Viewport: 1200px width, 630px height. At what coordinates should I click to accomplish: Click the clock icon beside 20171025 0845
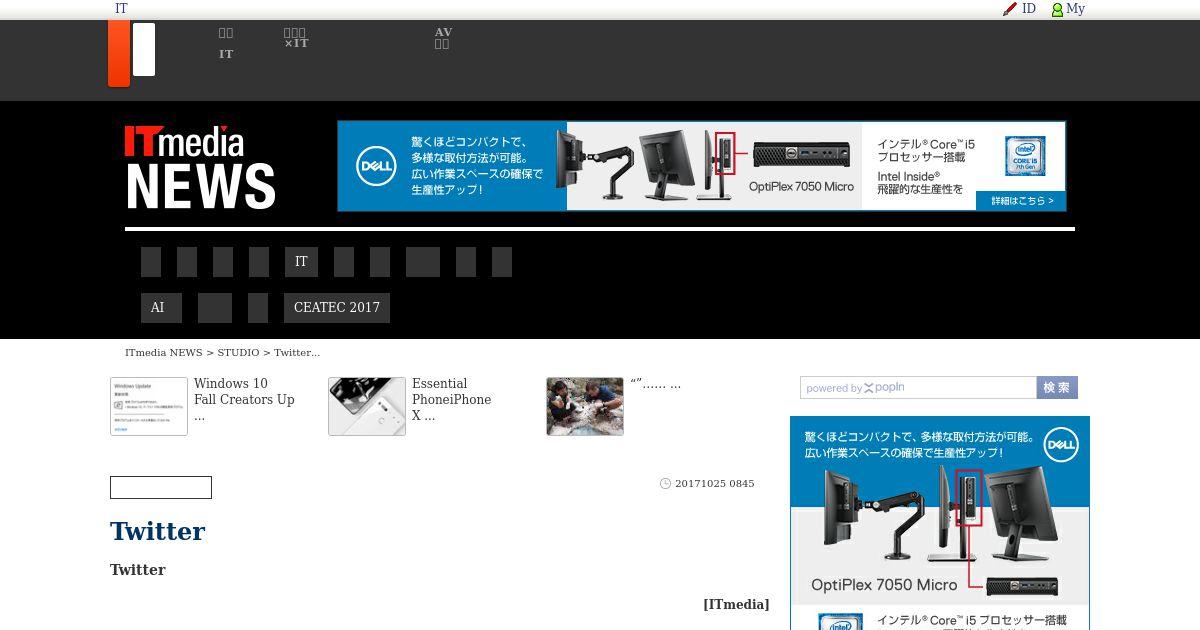[x=665, y=484]
